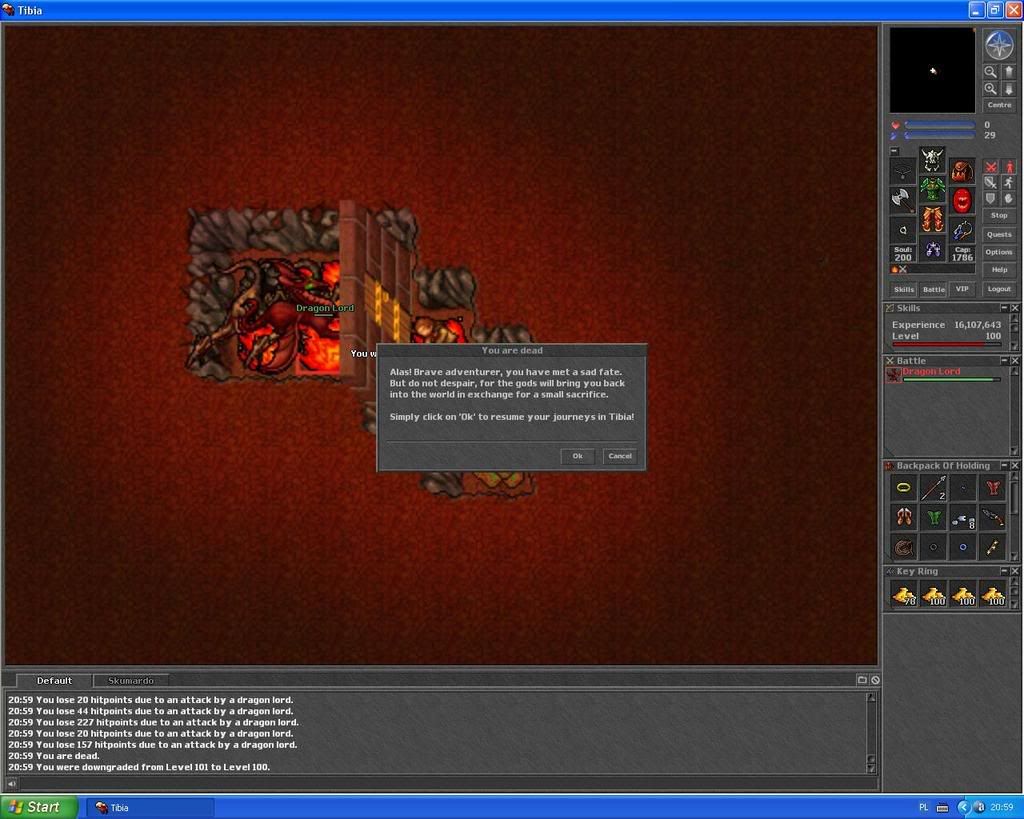The image size is (1024, 819).
Task: Collapse the inventory panel with minus button
Action: [895, 151]
